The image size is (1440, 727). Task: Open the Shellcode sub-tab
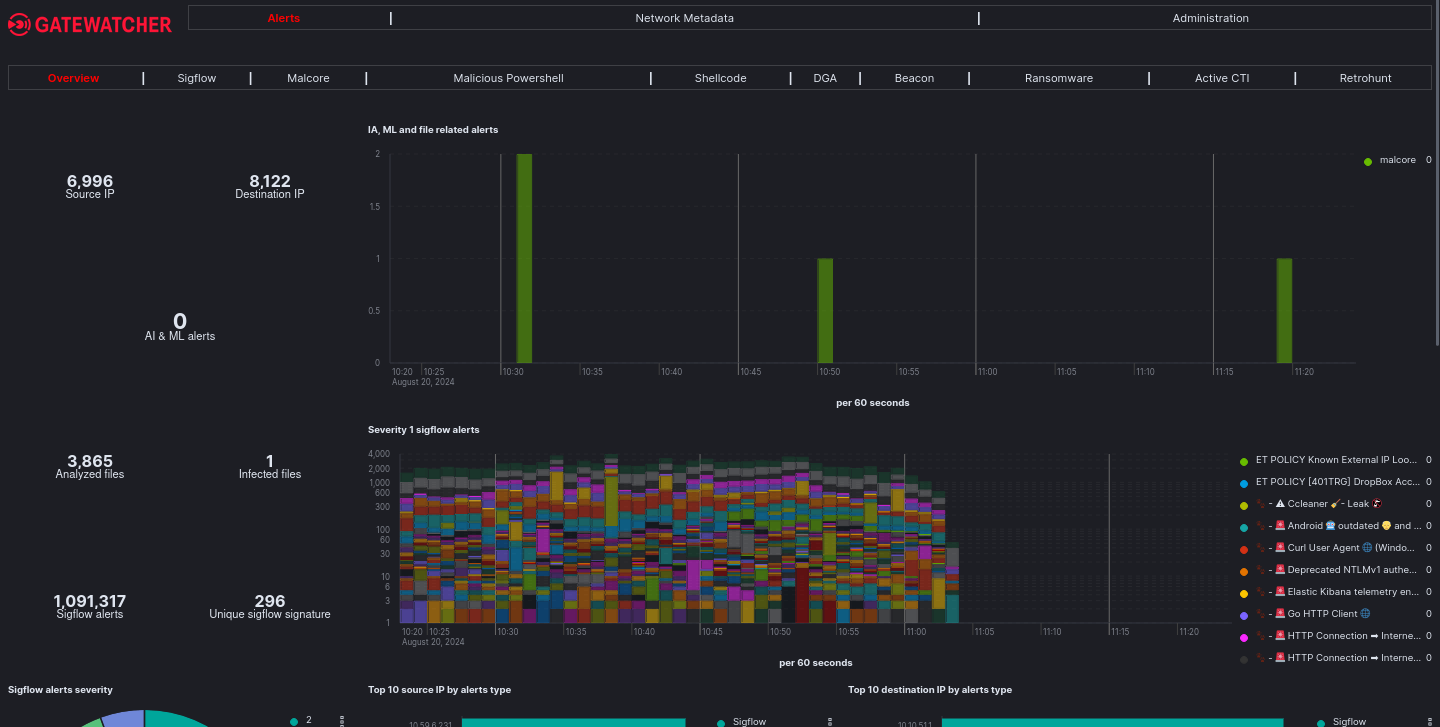720,78
